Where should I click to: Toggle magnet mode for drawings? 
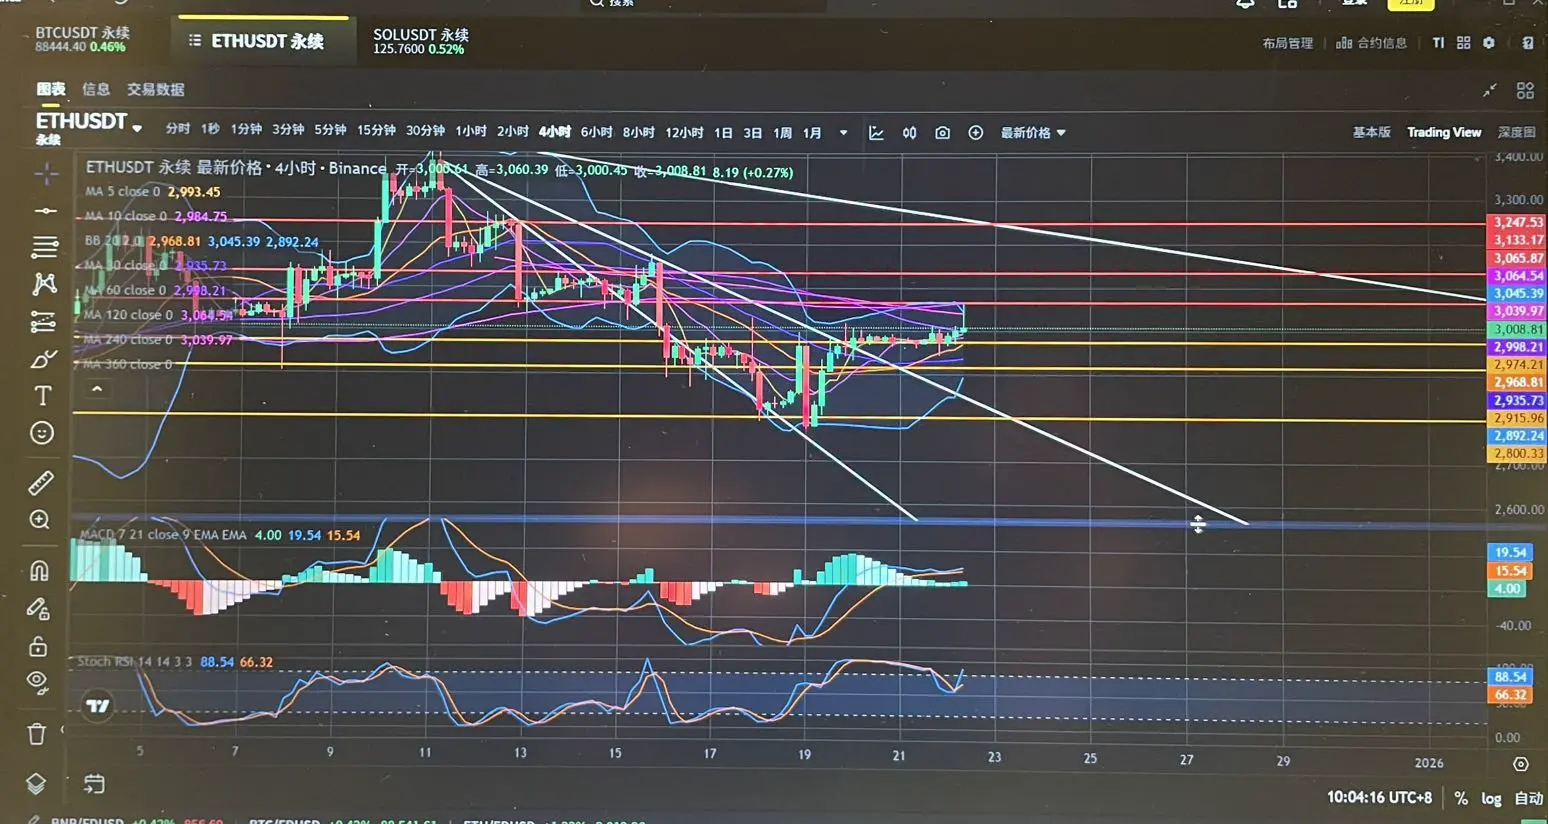39,571
